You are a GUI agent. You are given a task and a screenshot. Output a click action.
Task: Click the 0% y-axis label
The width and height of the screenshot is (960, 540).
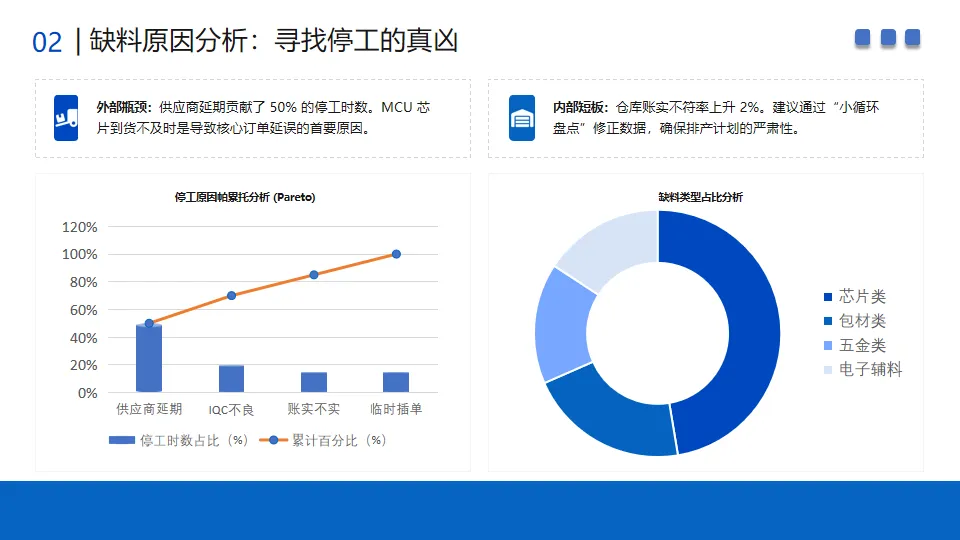click(88, 393)
